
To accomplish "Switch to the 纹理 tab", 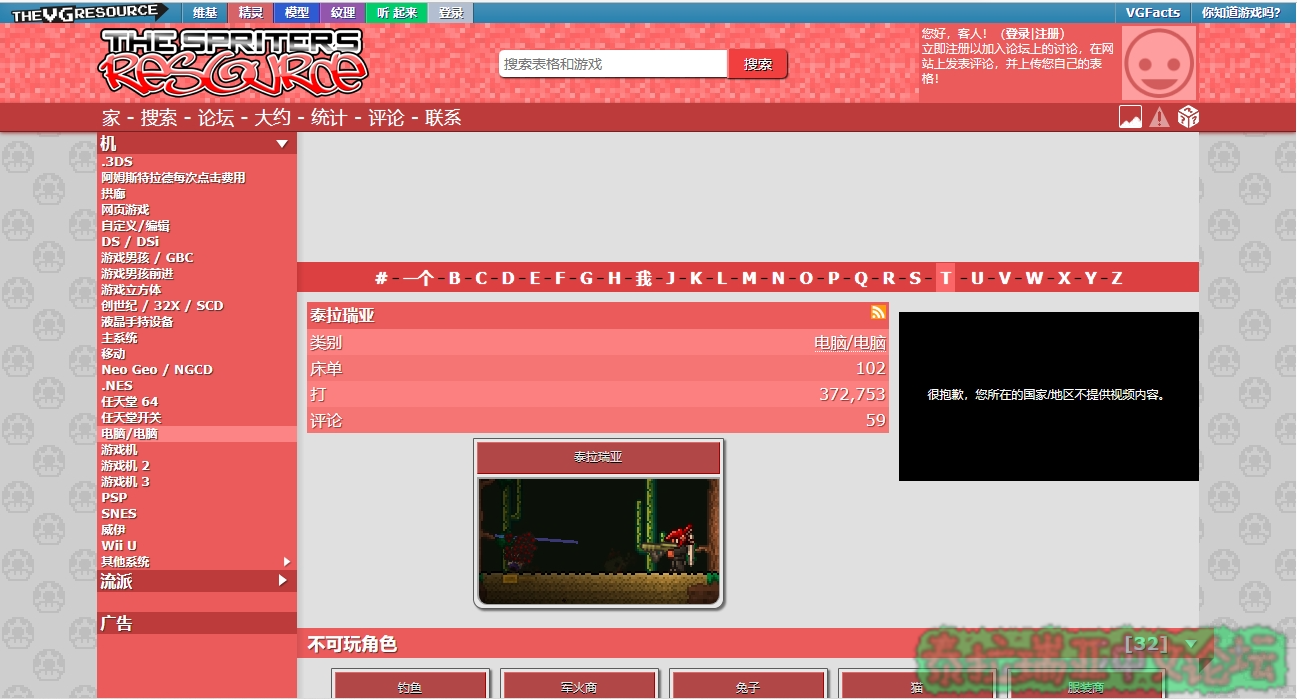I will (x=343, y=13).
